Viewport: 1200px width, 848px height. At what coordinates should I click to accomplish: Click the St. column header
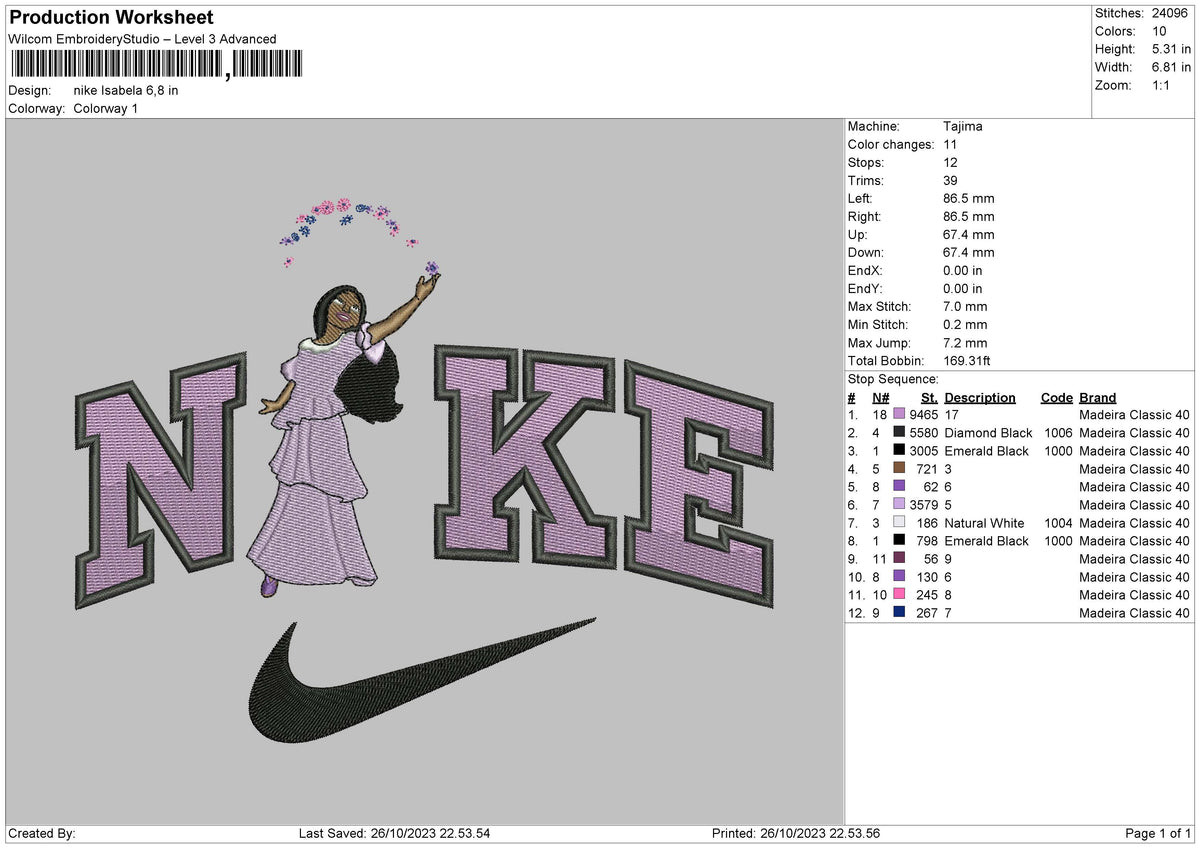(929, 398)
